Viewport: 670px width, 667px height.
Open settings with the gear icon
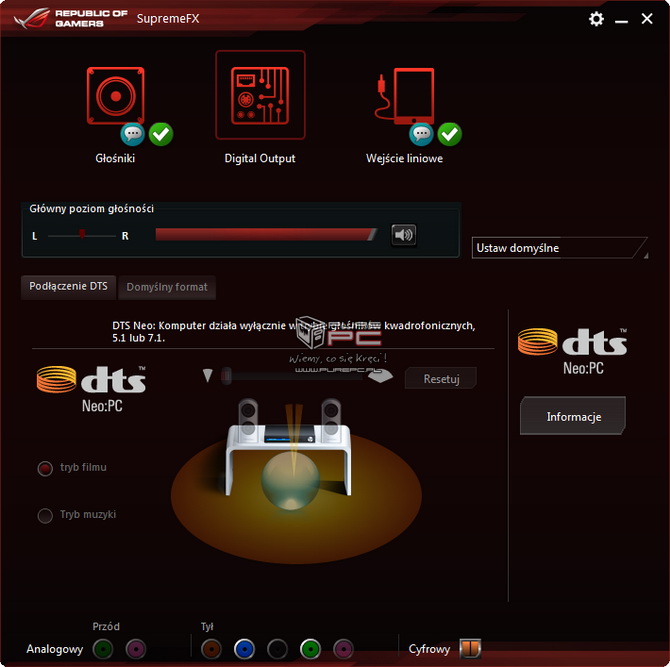(x=596, y=19)
